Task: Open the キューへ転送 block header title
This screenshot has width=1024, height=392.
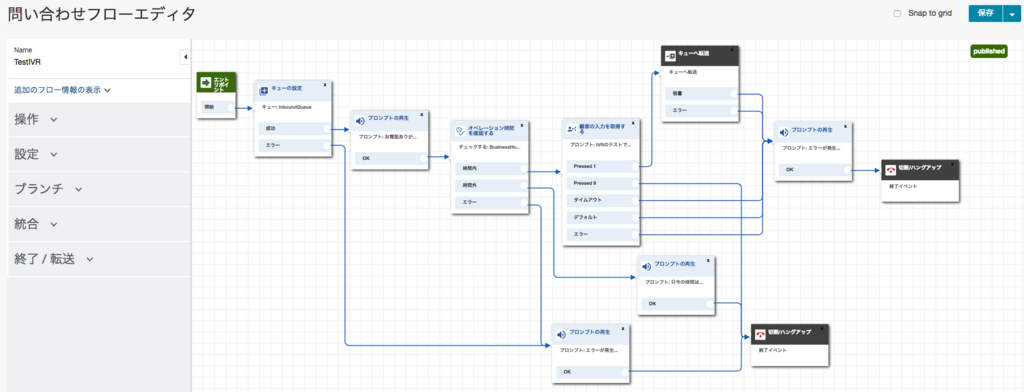Action: pos(693,54)
